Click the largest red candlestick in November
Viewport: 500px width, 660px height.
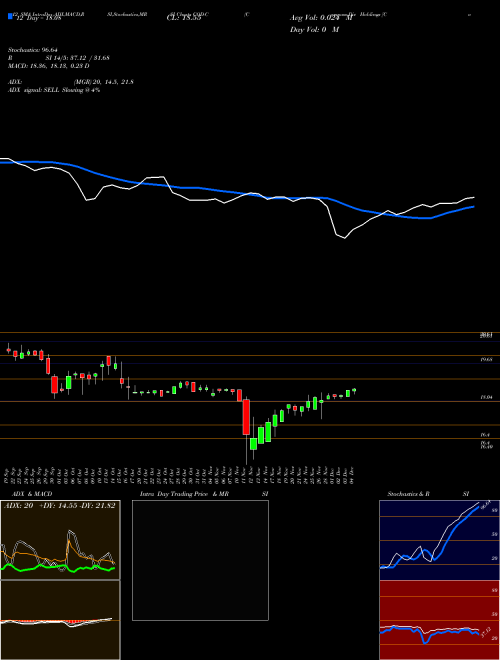tap(246, 417)
